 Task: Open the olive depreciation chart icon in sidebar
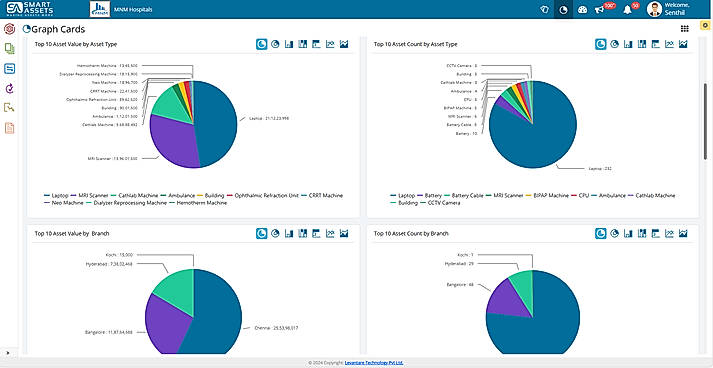[x=9, y=108]
